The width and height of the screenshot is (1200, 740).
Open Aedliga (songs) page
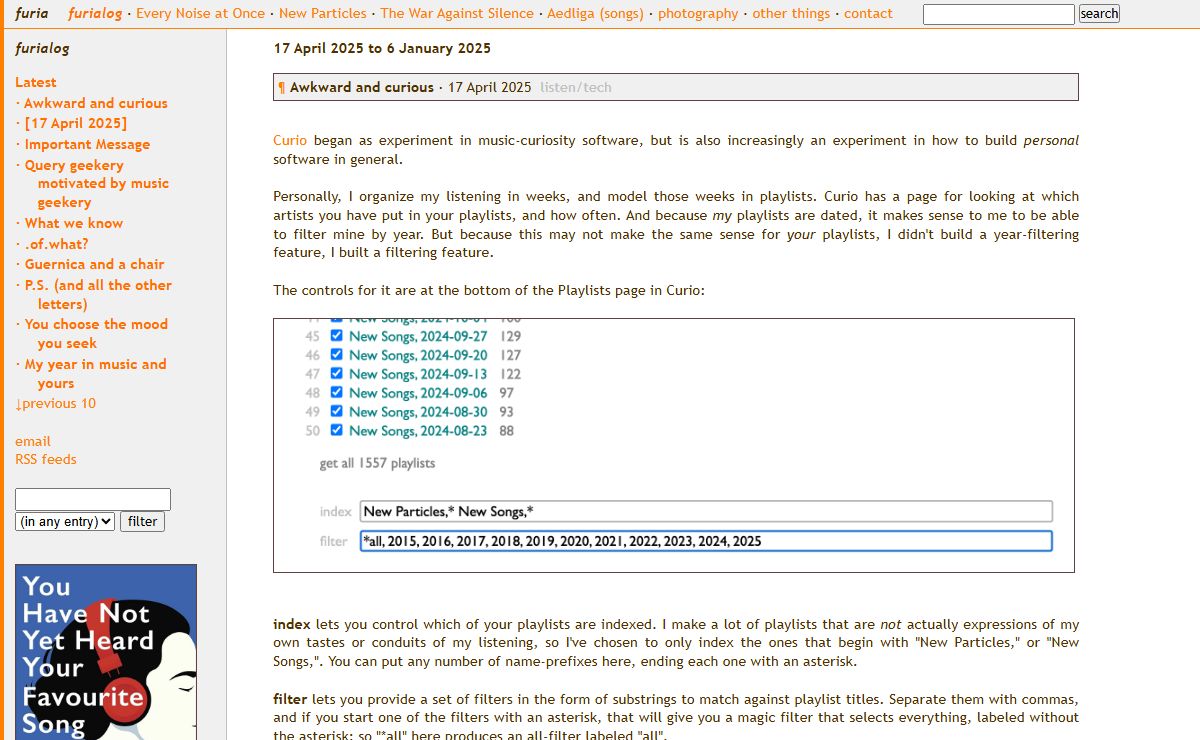point(595,14)
